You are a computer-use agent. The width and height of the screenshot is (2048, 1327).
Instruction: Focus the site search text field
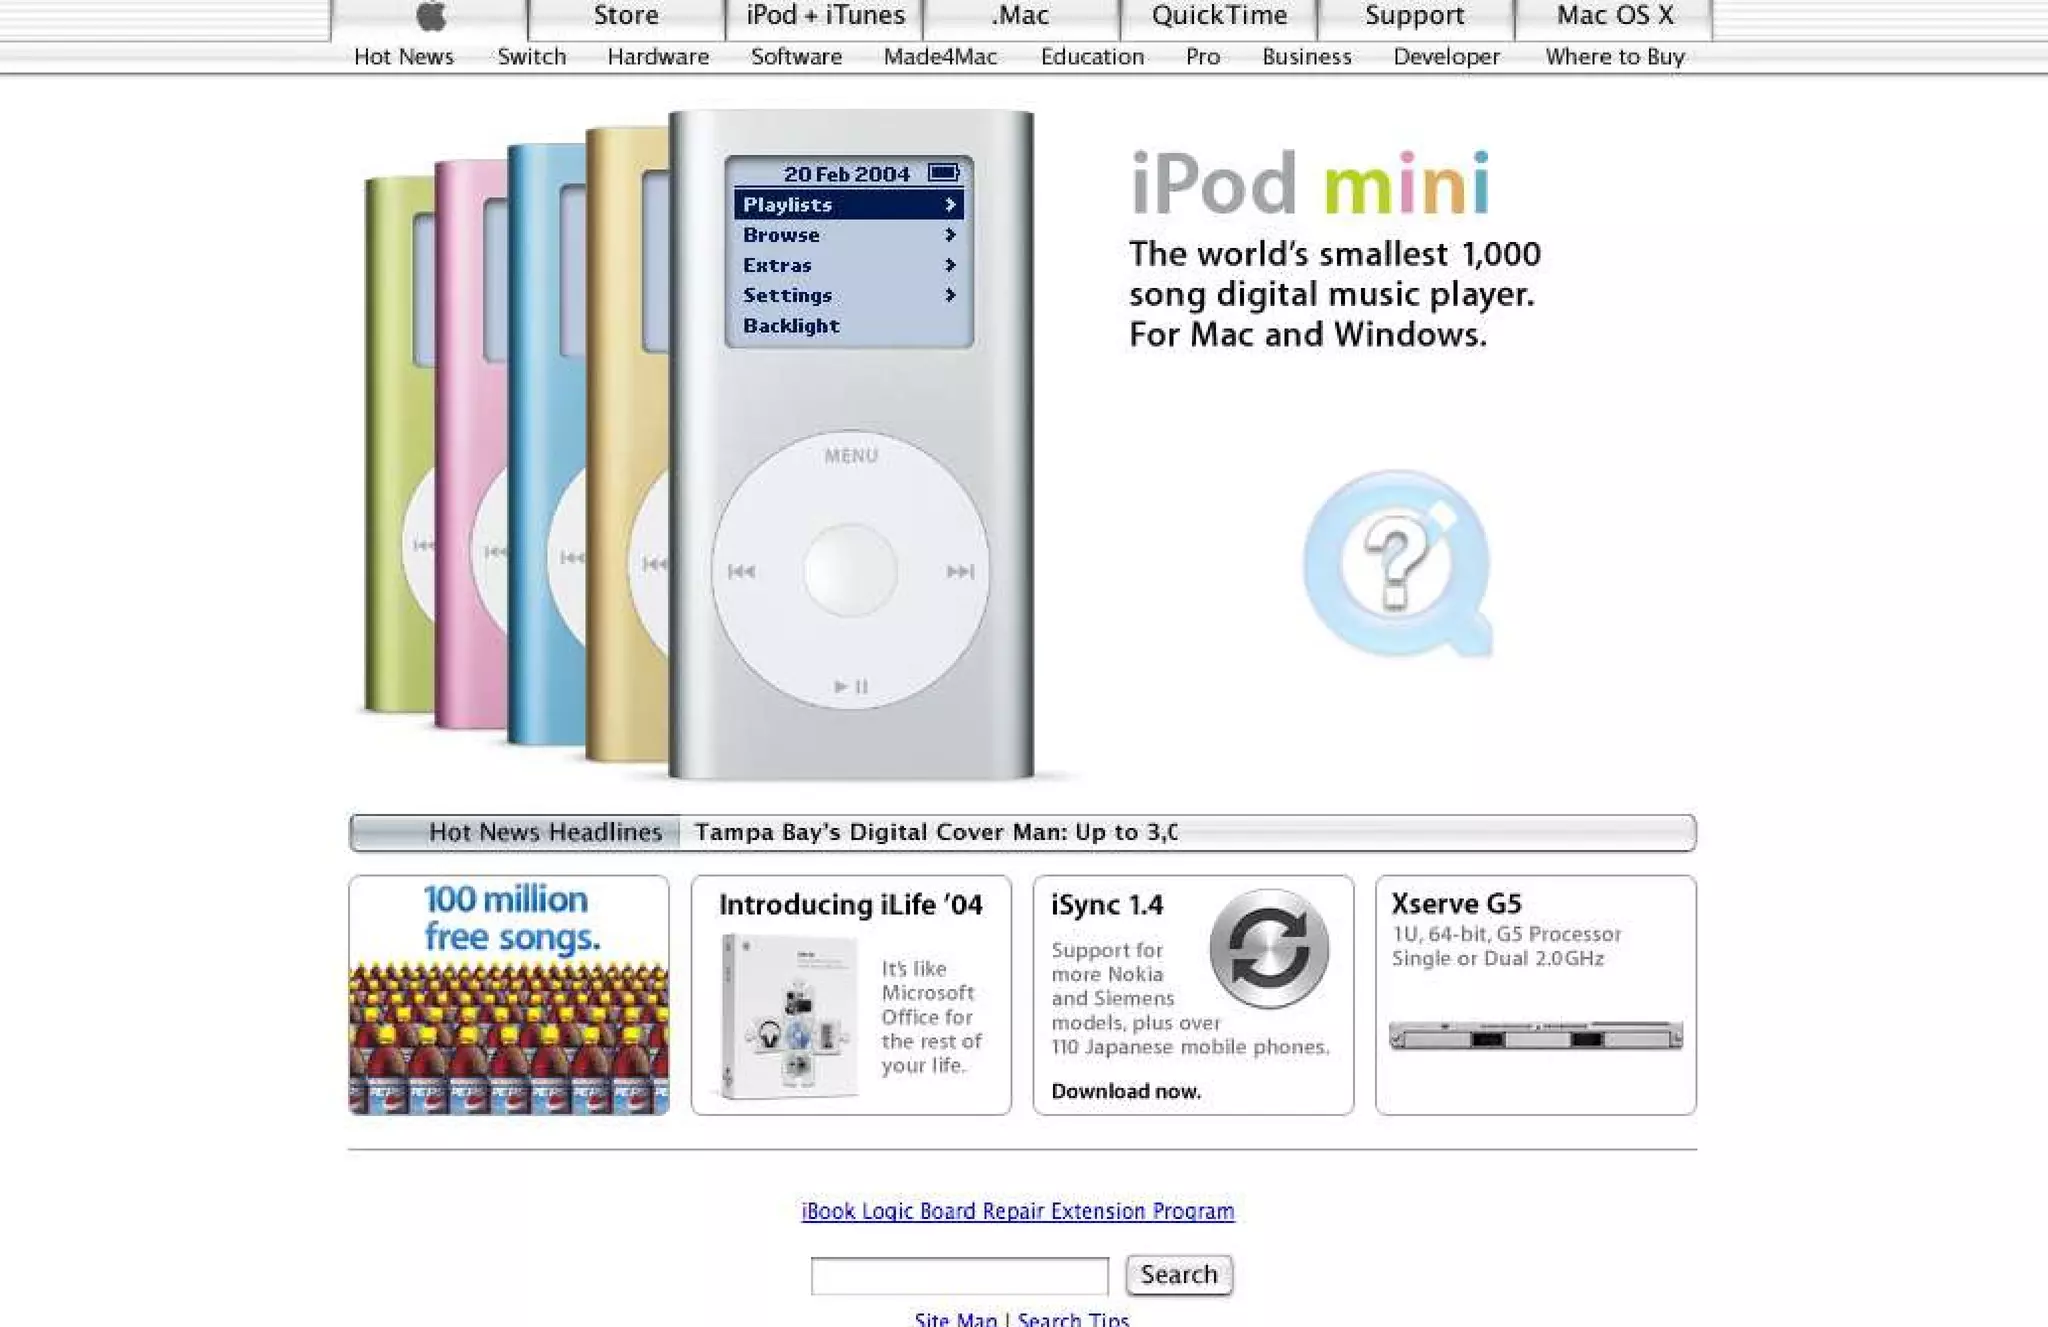click(960, 1276)
